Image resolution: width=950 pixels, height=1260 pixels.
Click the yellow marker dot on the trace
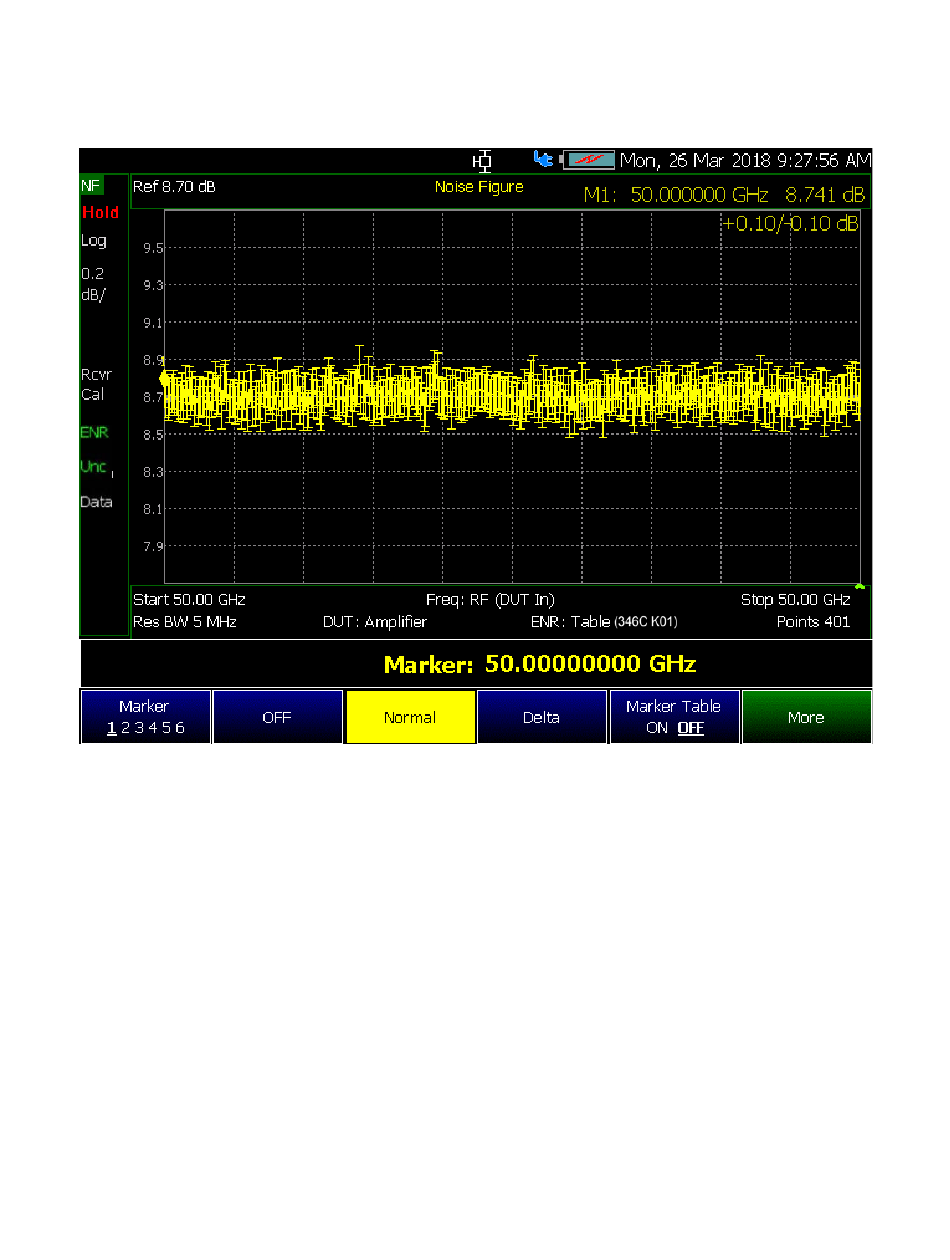tap(165, 379)
